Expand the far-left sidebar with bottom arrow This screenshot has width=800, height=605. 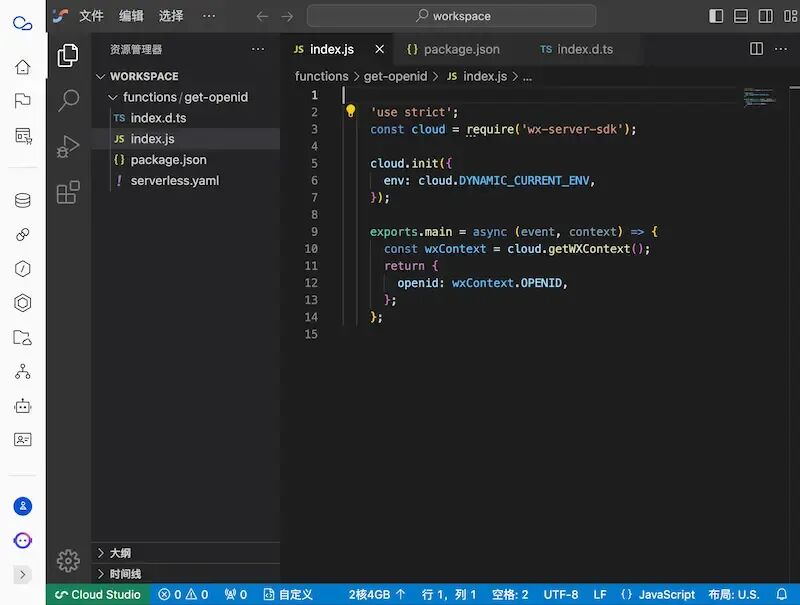pos(22,575)
